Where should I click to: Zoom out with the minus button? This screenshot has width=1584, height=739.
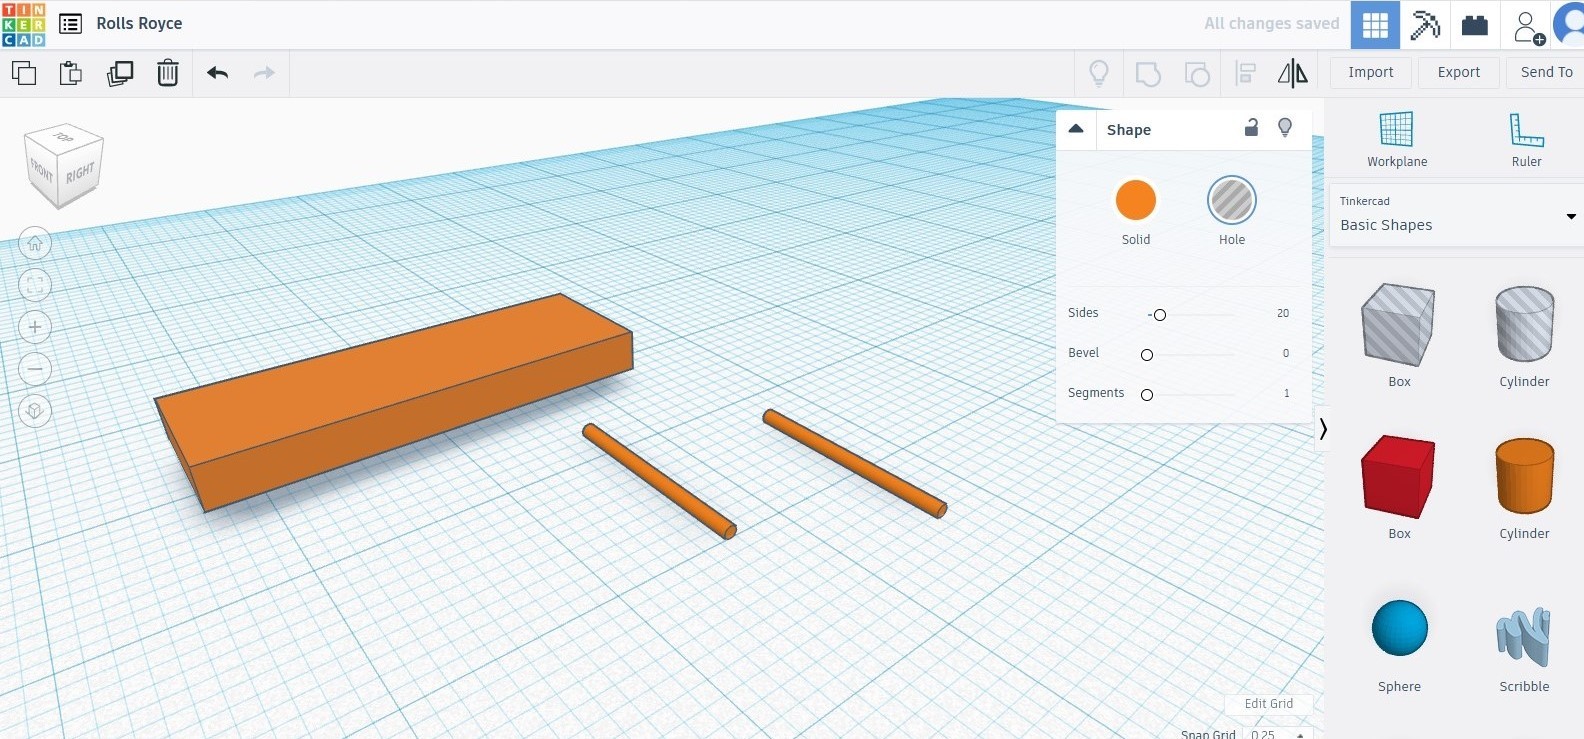pyautogui.click(x=35, y=369)
